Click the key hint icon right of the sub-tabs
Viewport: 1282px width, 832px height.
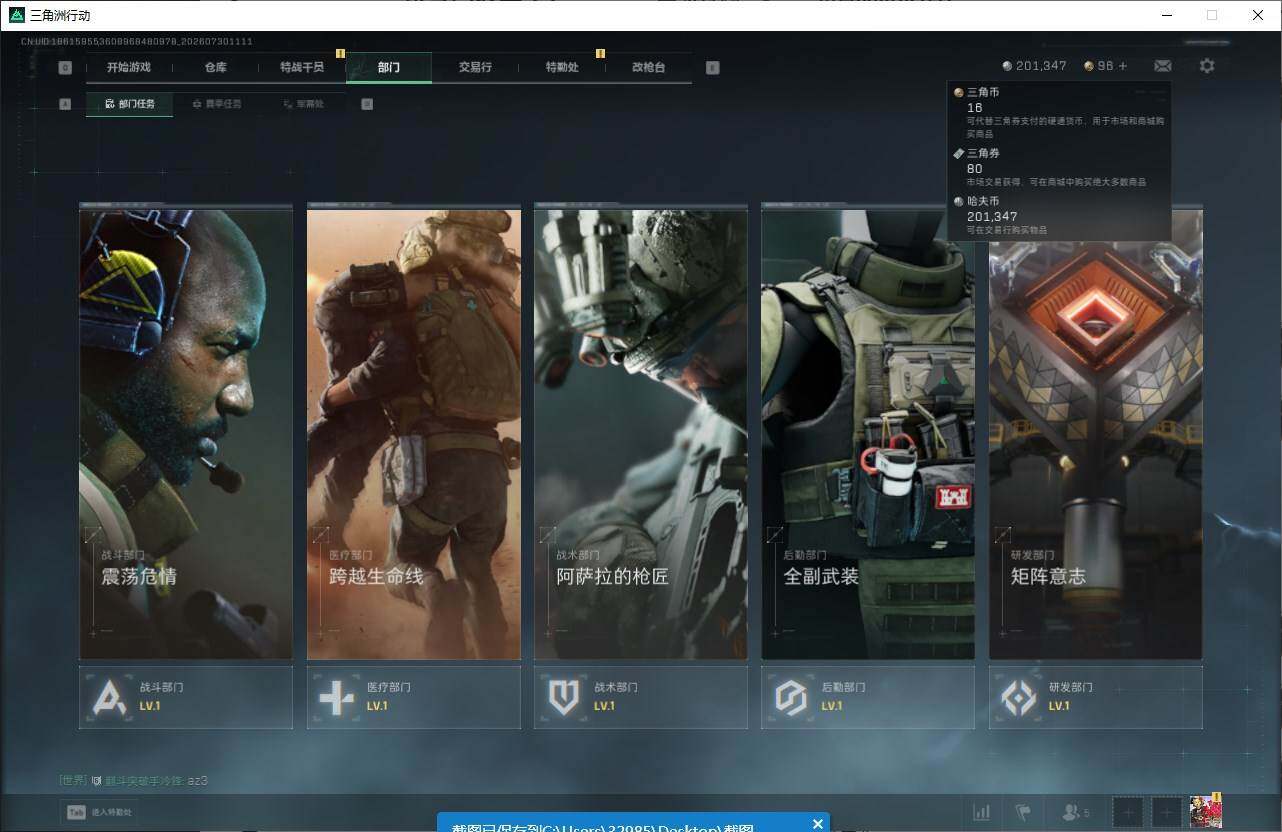[x=367, y=104]
